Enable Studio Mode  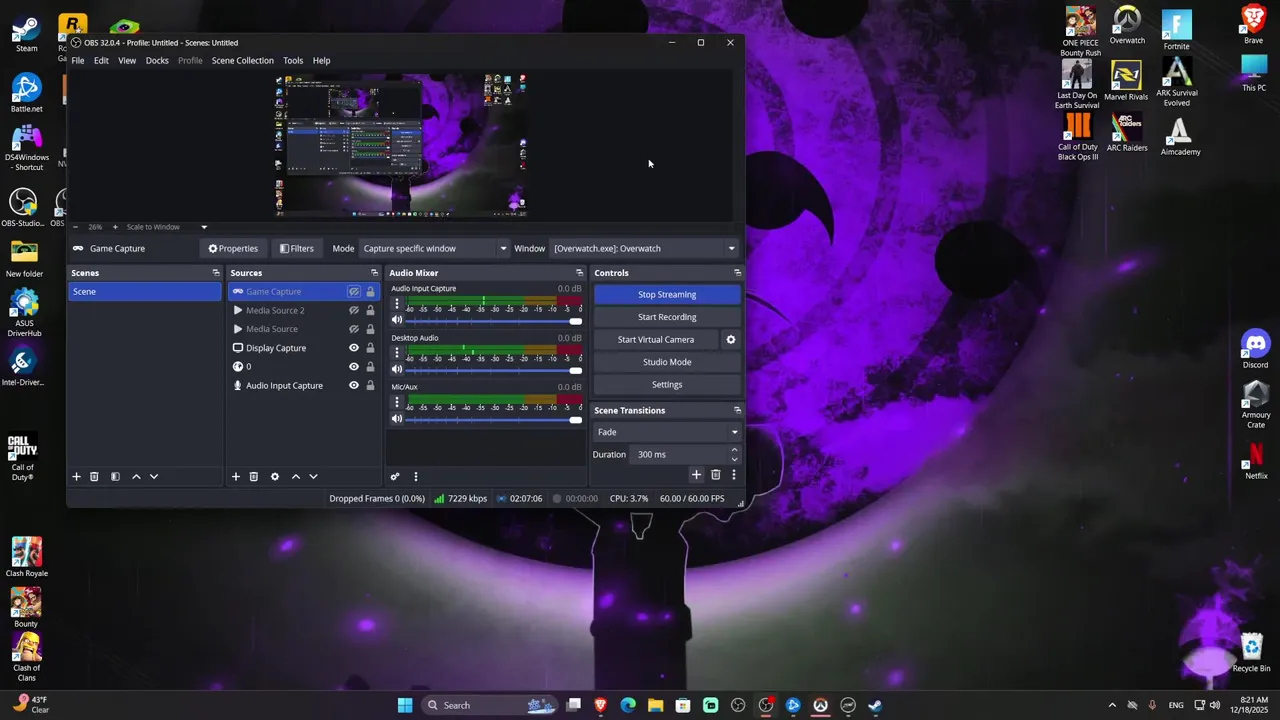[x=667, y=362]
